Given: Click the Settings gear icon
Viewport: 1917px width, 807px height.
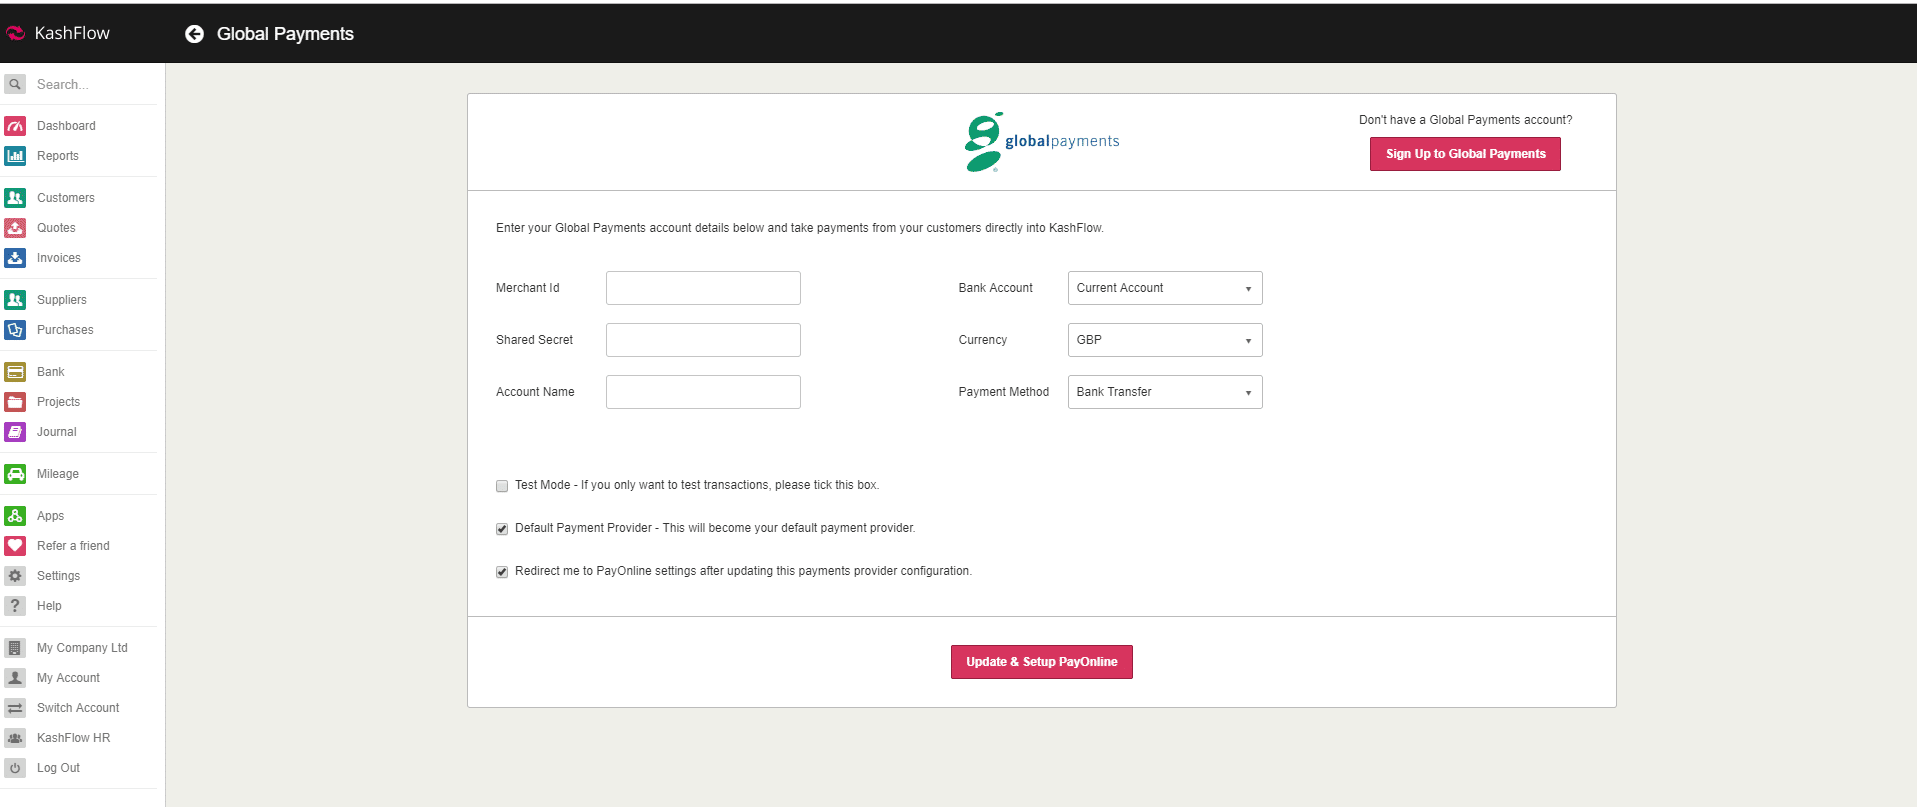Looking at the screenshot, I should click(x=15, y=576).
